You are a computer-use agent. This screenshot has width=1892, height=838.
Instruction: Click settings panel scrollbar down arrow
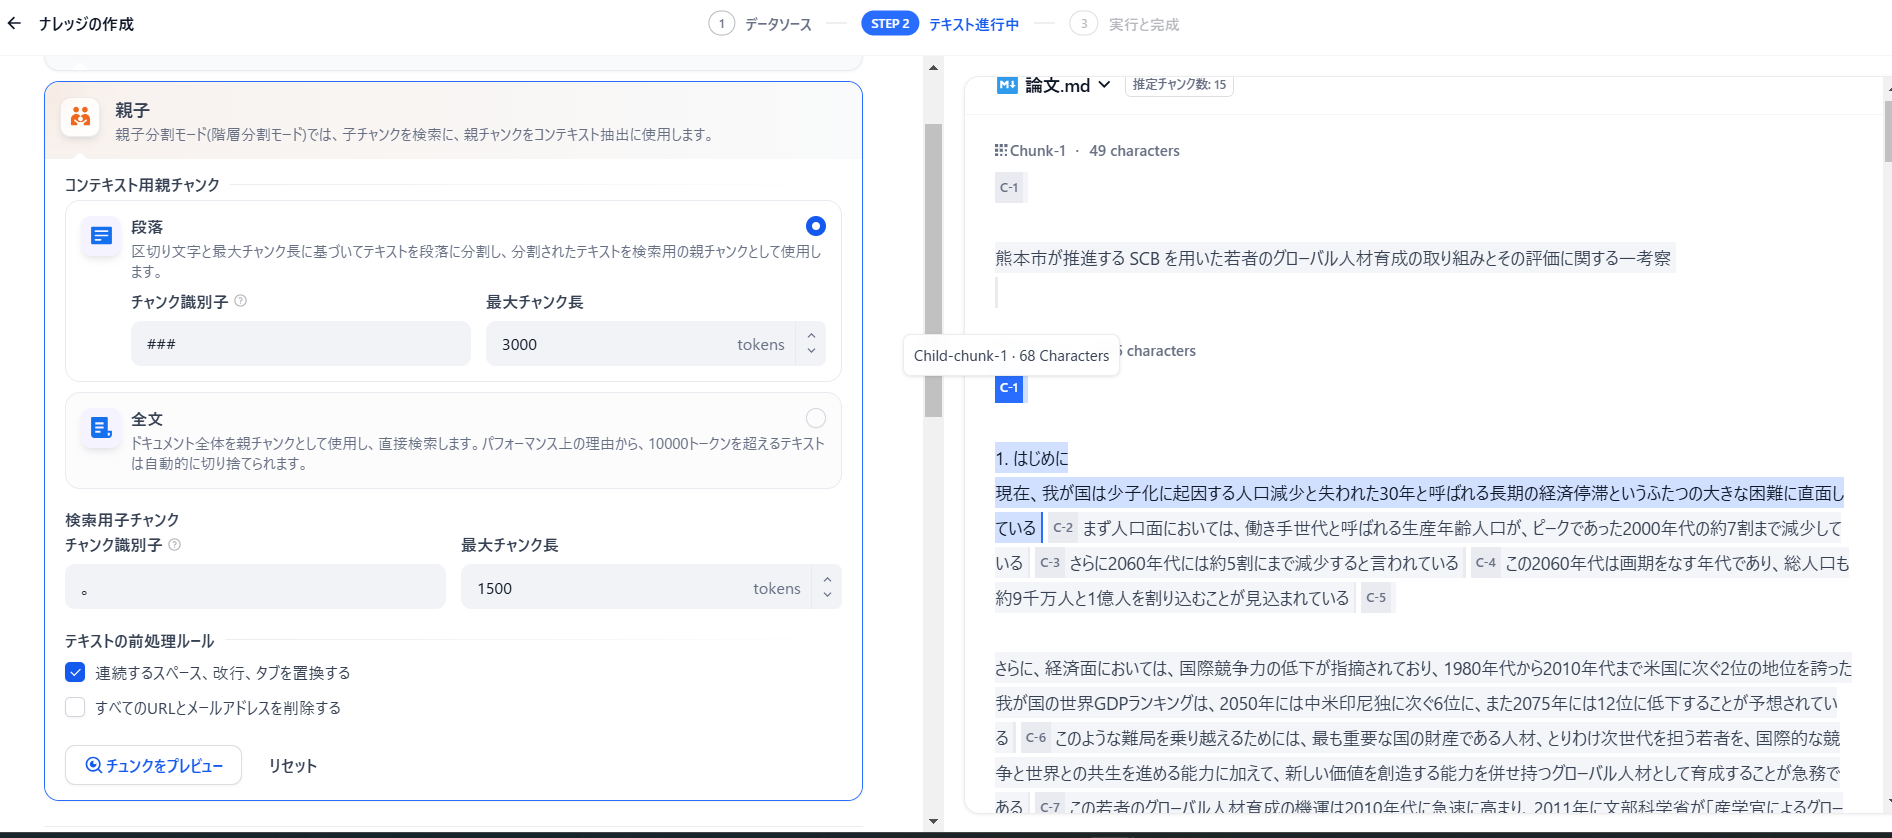pyautogui.click(x=934, y=822)
